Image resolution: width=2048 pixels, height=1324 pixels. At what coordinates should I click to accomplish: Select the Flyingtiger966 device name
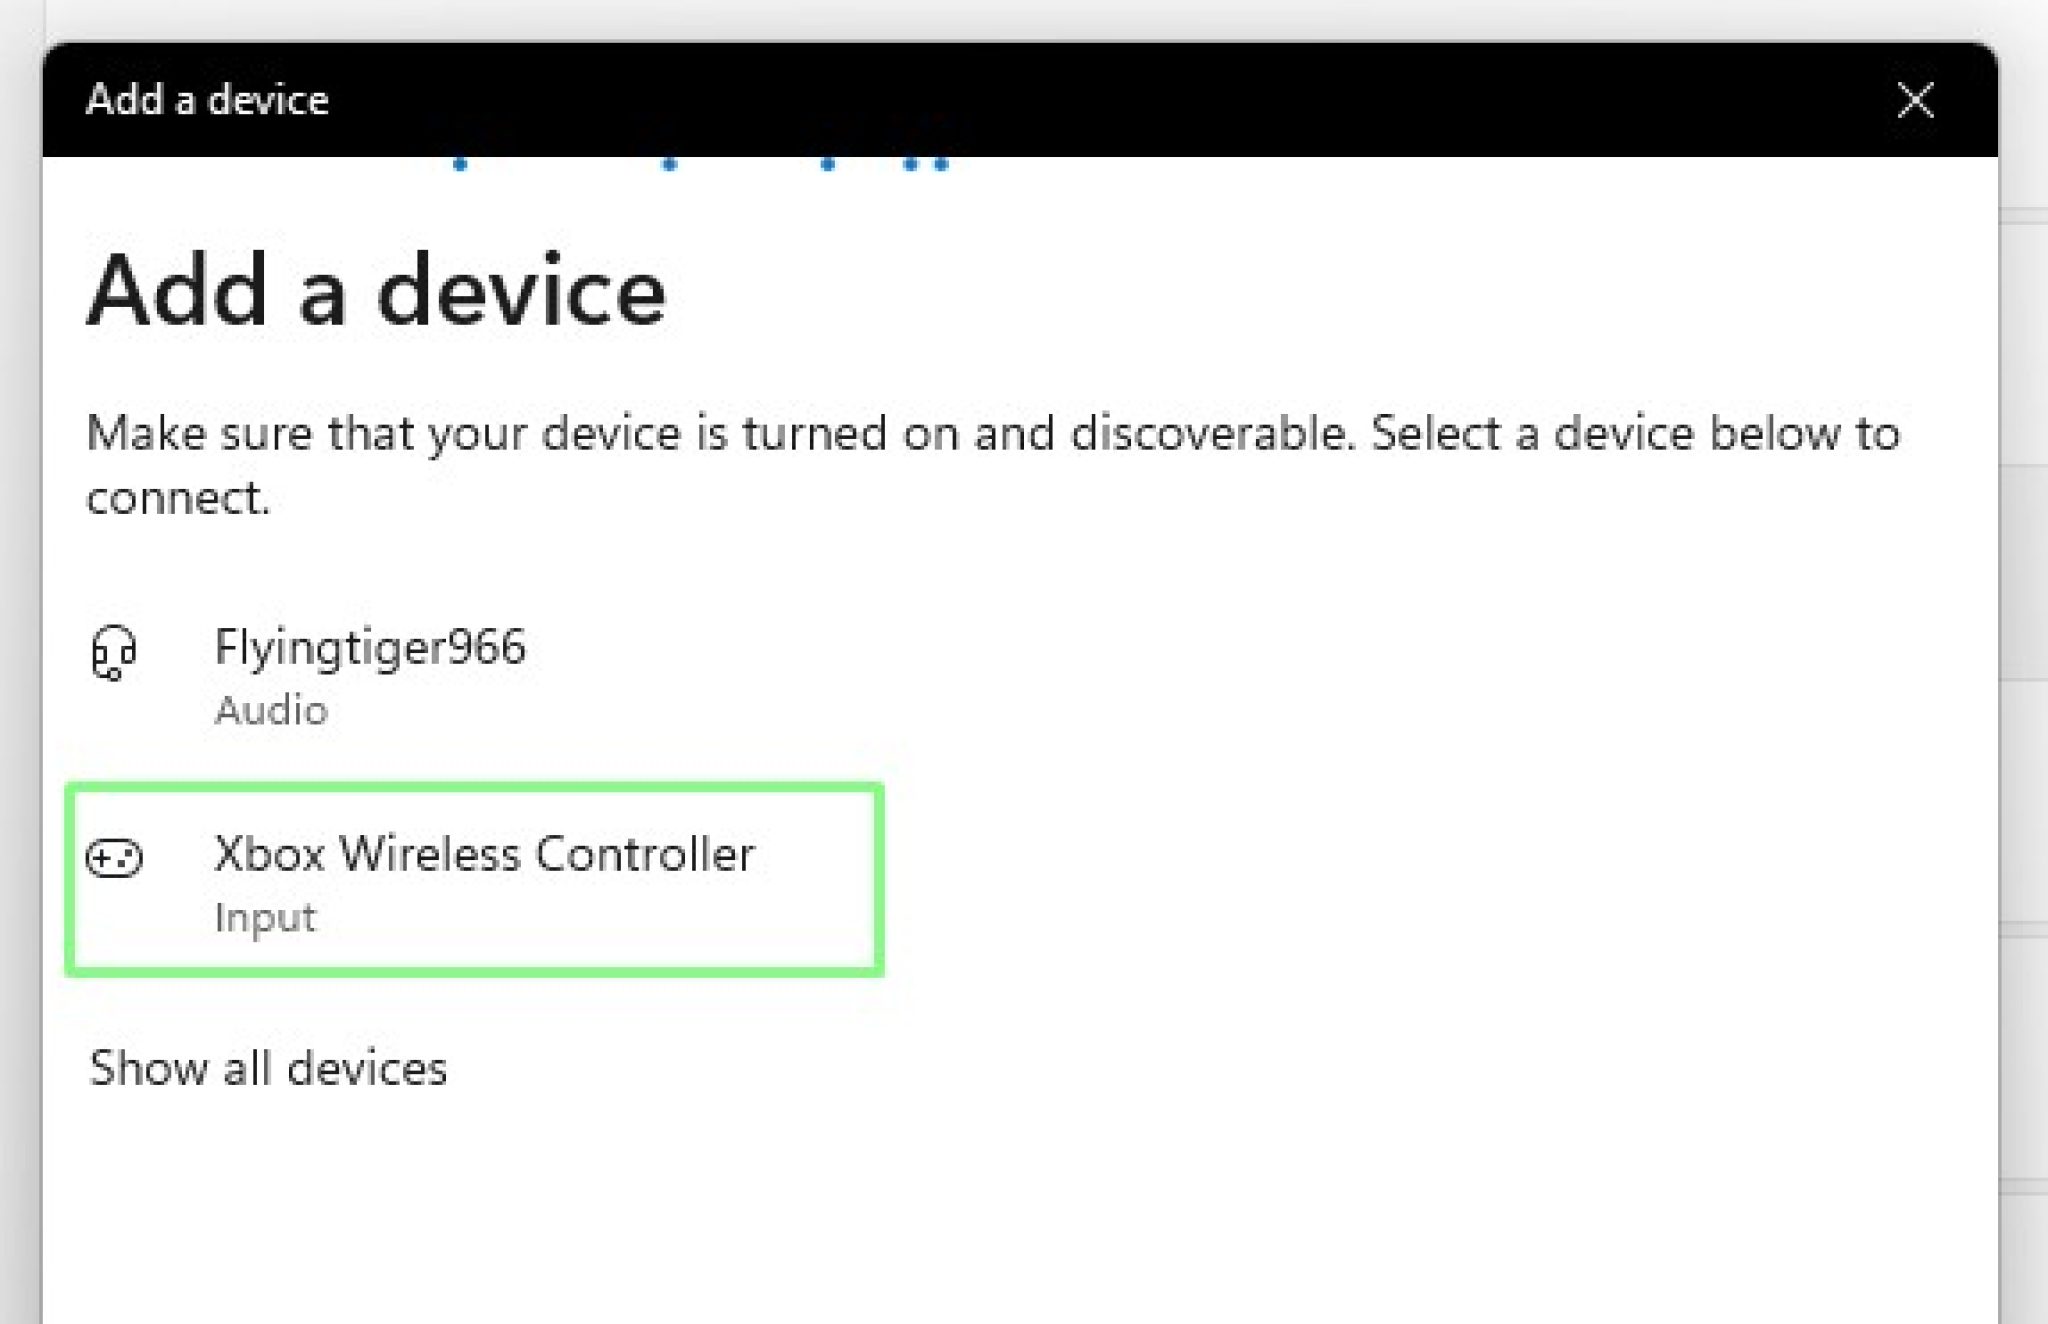point(369,647)
